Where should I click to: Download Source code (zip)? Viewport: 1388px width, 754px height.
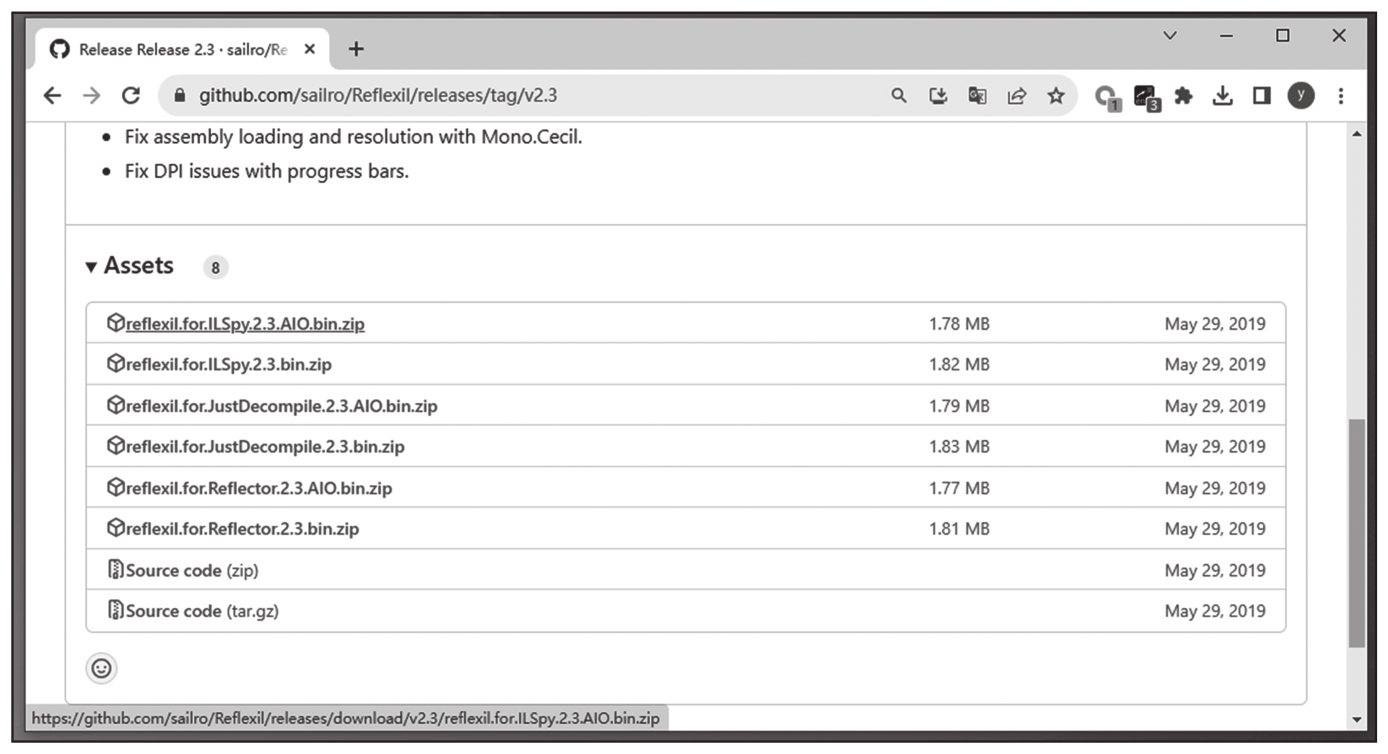tap(192, 570)
